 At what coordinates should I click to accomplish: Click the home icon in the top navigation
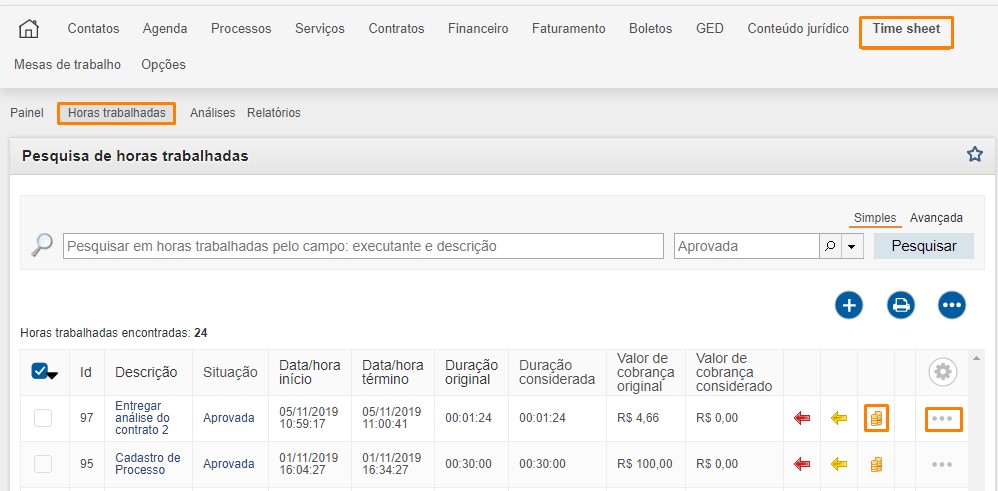click(x=29, y=29)
